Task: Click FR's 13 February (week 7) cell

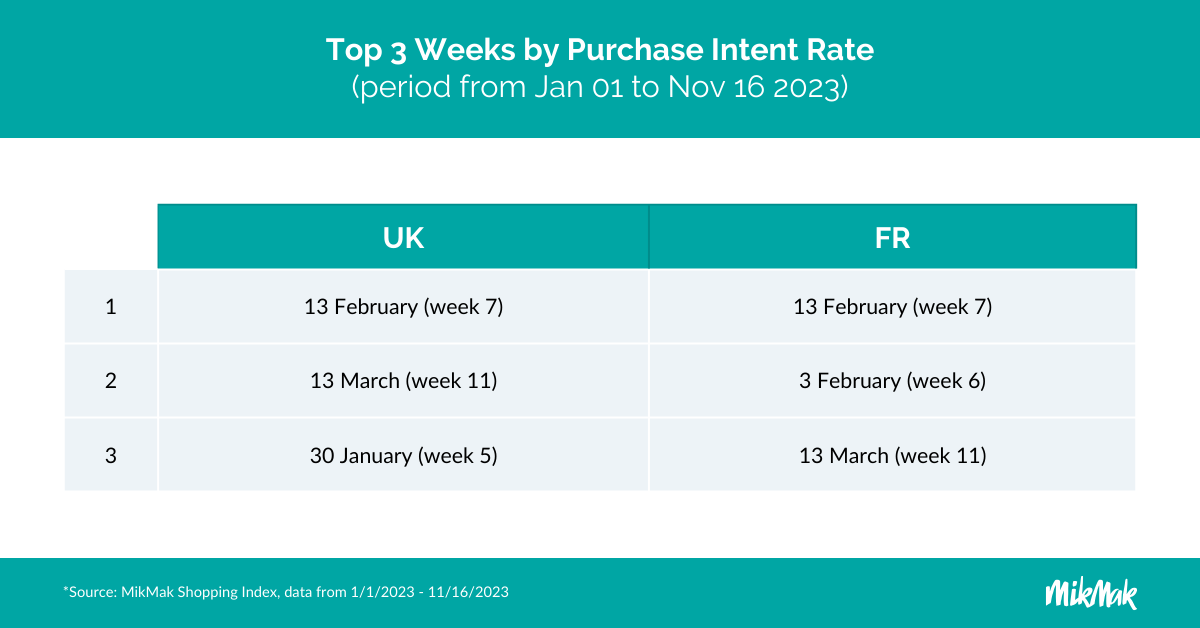Action: pos(892,307)
